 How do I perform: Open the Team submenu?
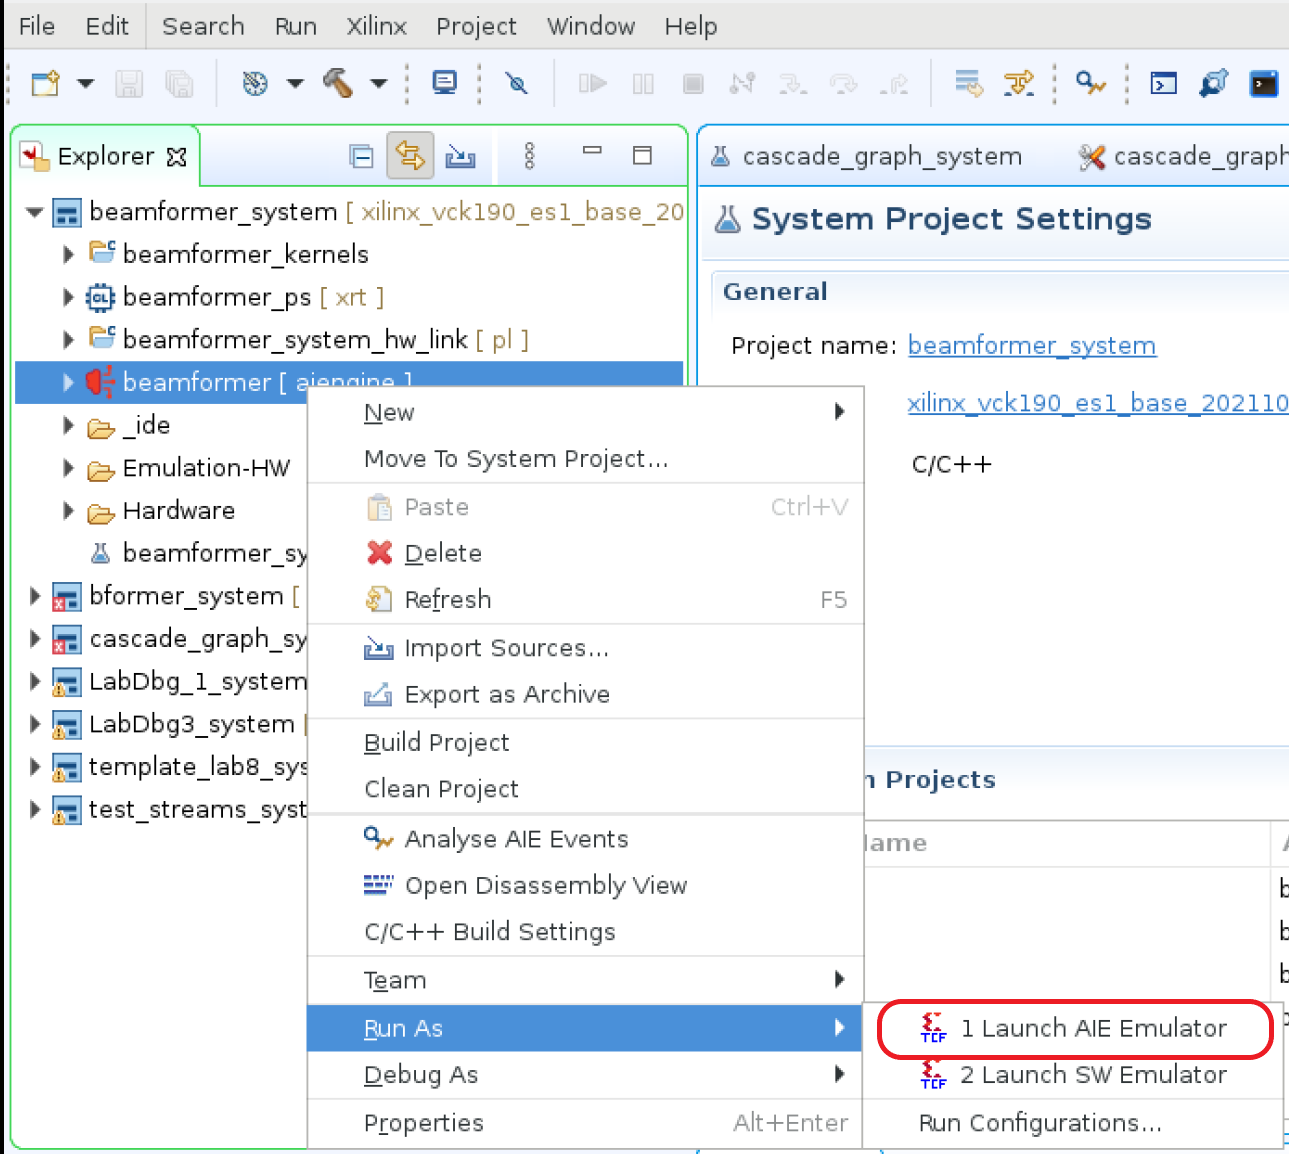(x=585, y=980)
